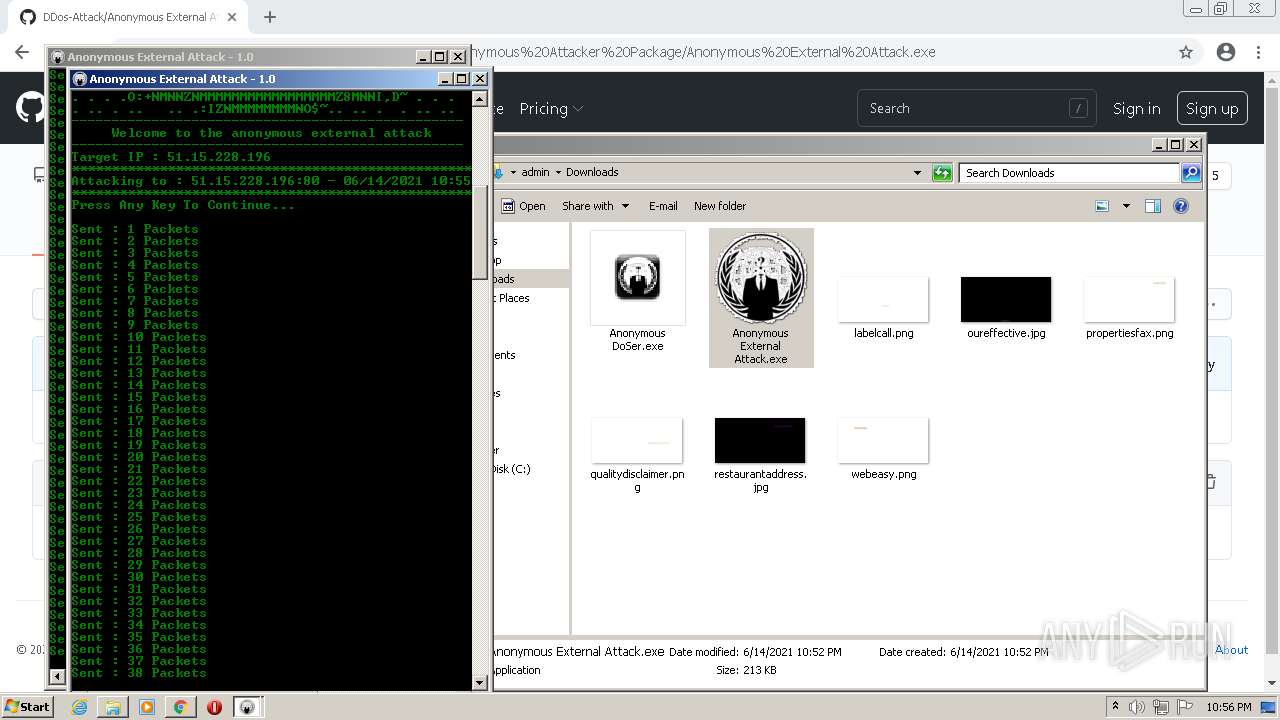Change view using the views icon
Viewport: 1280px width, 720px height.
pyautogui.click(x=1102, y=206)
